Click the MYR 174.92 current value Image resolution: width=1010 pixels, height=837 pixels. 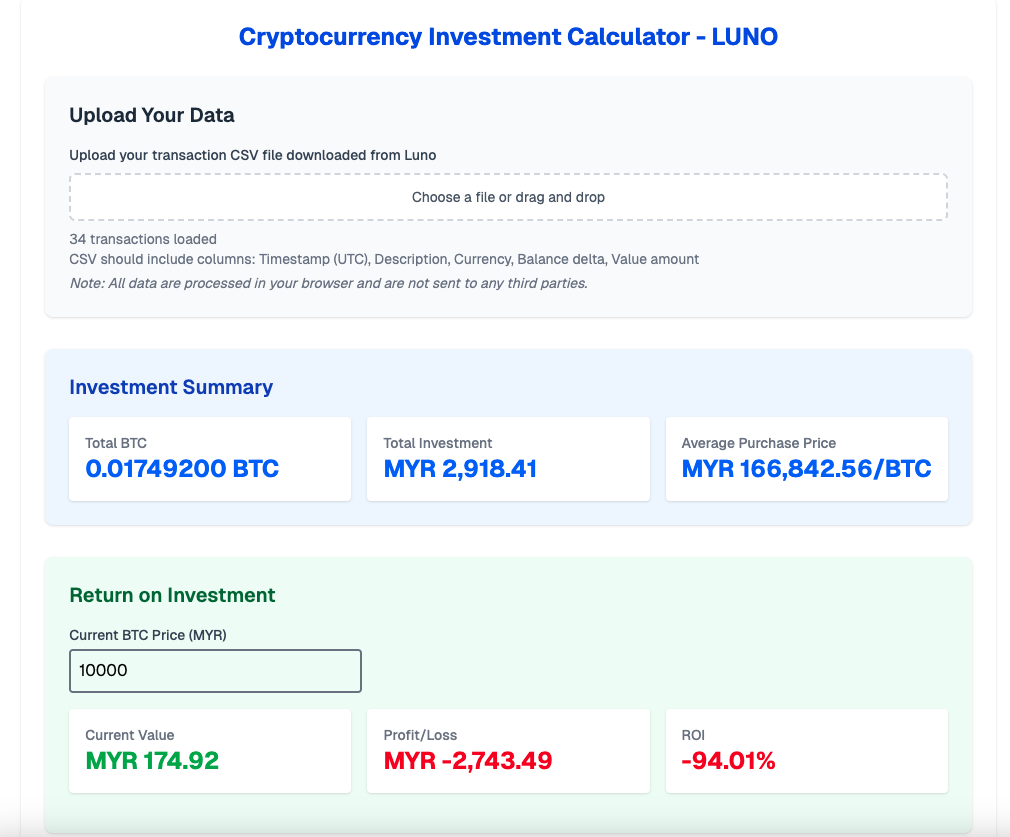click(x=152, y=761)
